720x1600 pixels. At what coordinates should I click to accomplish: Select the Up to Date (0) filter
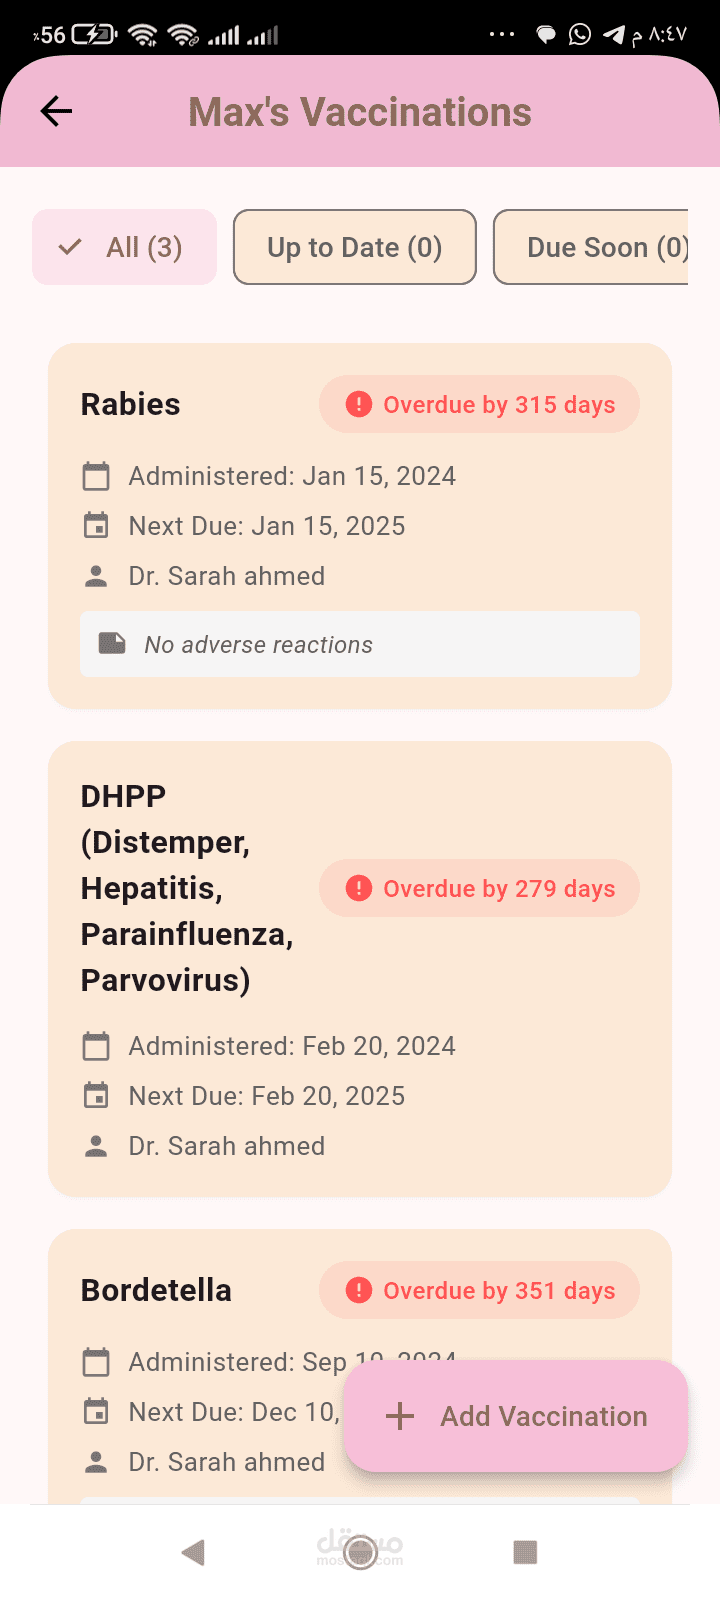(x=354, y=247)
